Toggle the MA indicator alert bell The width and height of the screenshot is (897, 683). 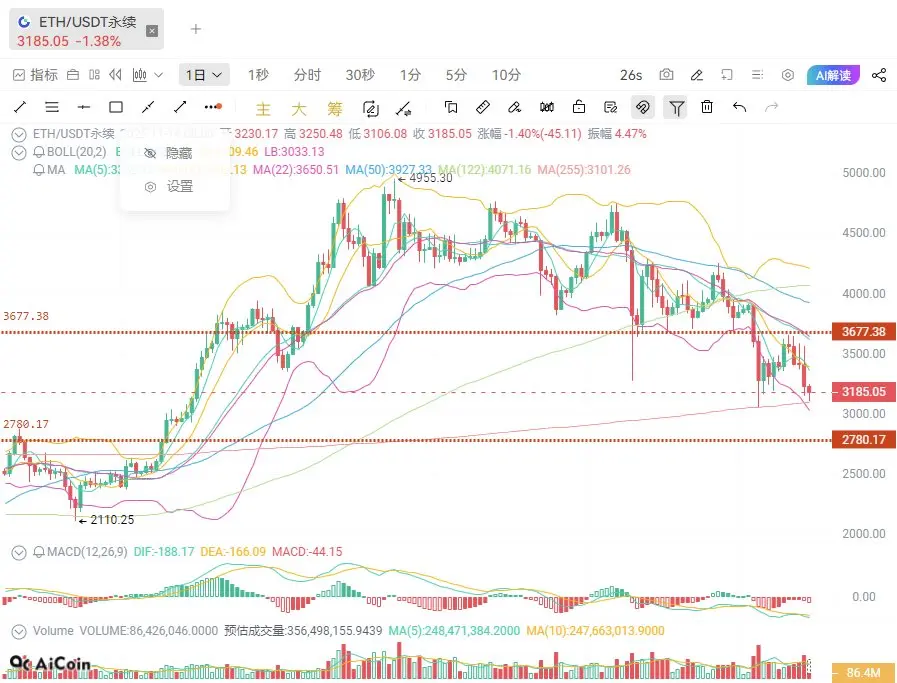[39, 170]
